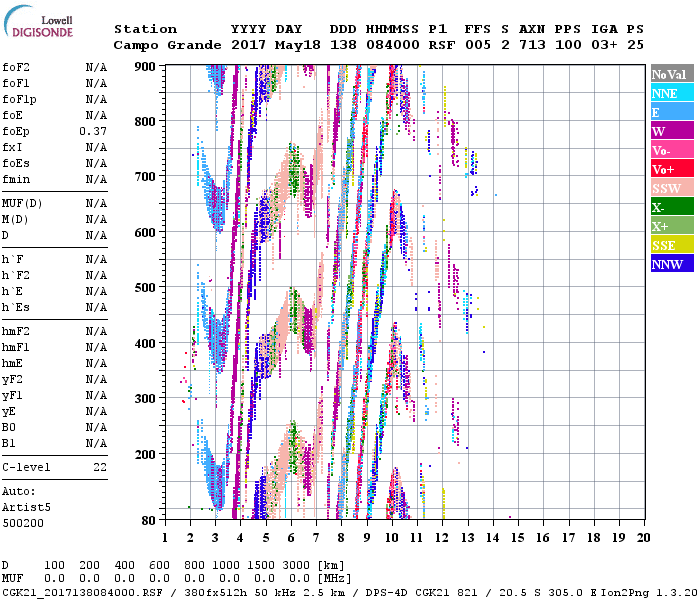Click the Vo+ red legend box
The image size is (700, 600).
(x=672, y=169)
